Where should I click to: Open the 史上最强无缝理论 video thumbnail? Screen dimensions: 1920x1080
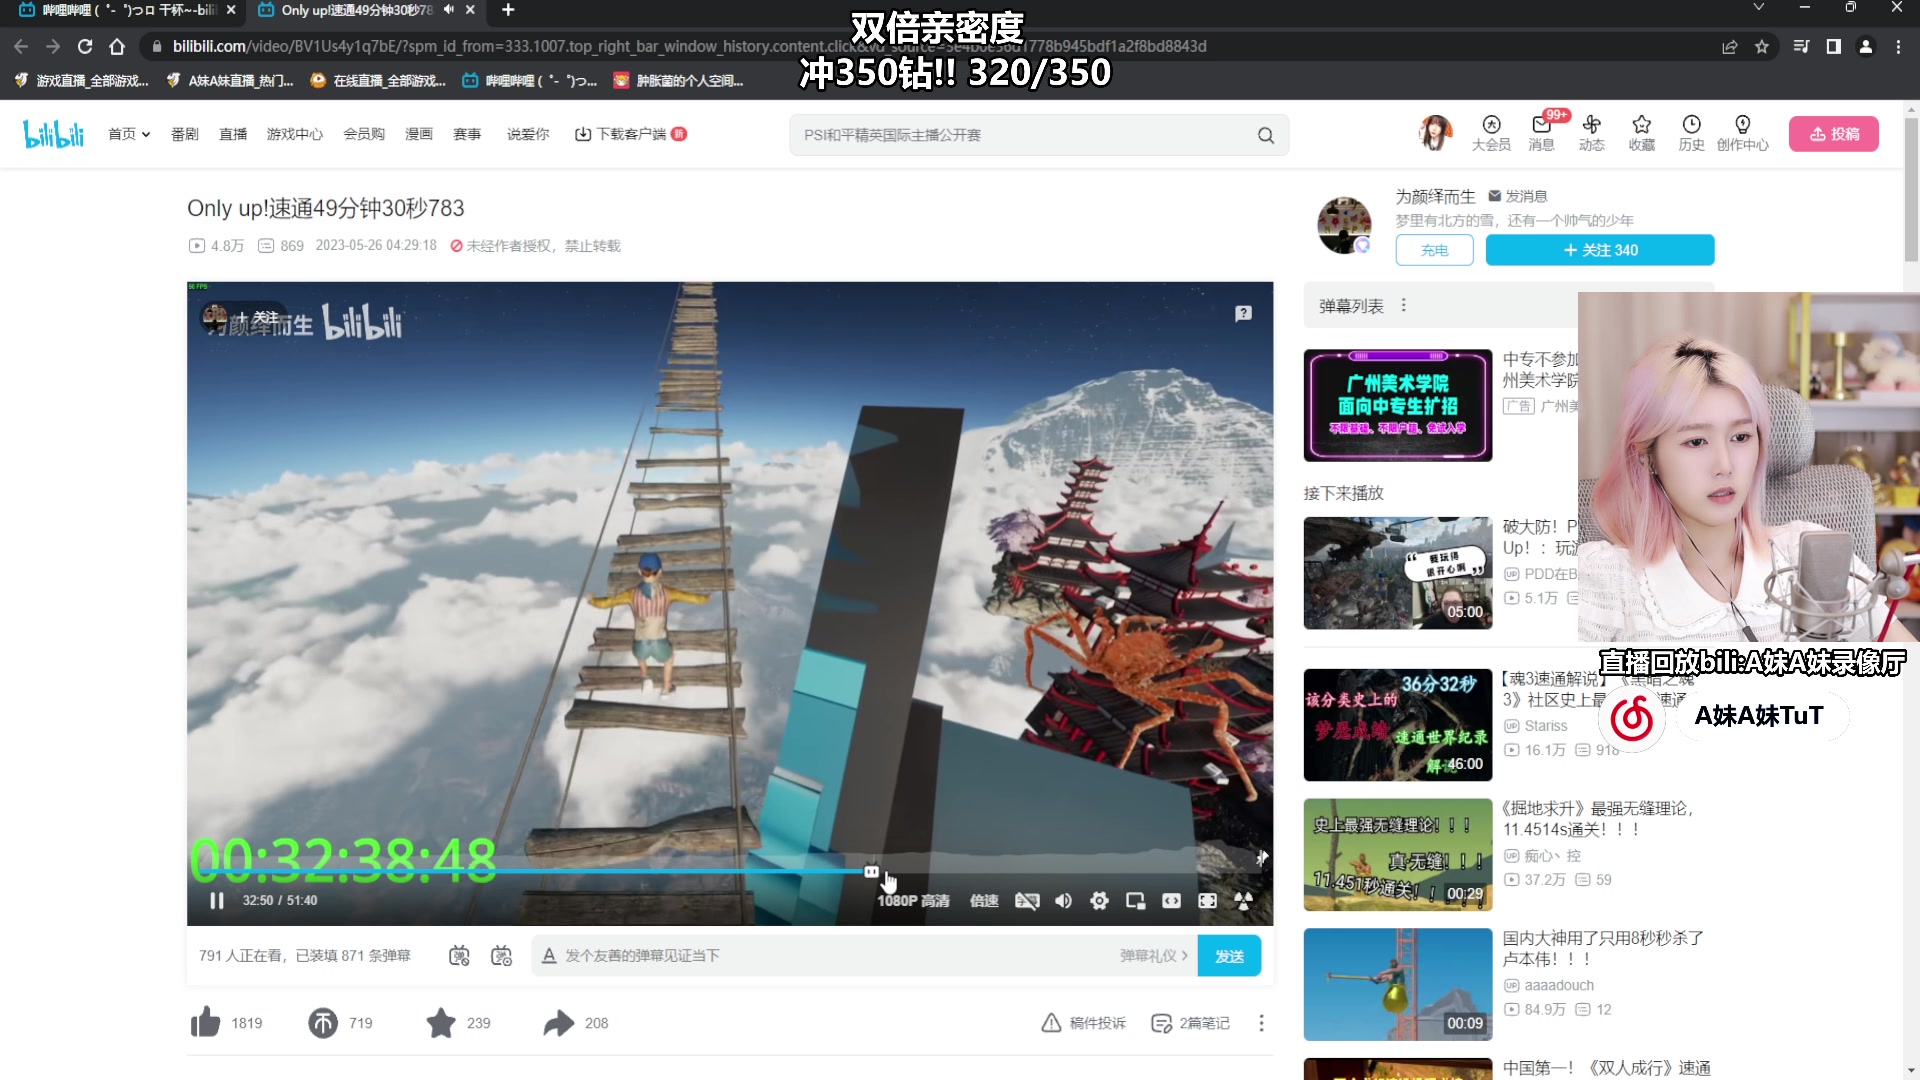[1398, 855]
